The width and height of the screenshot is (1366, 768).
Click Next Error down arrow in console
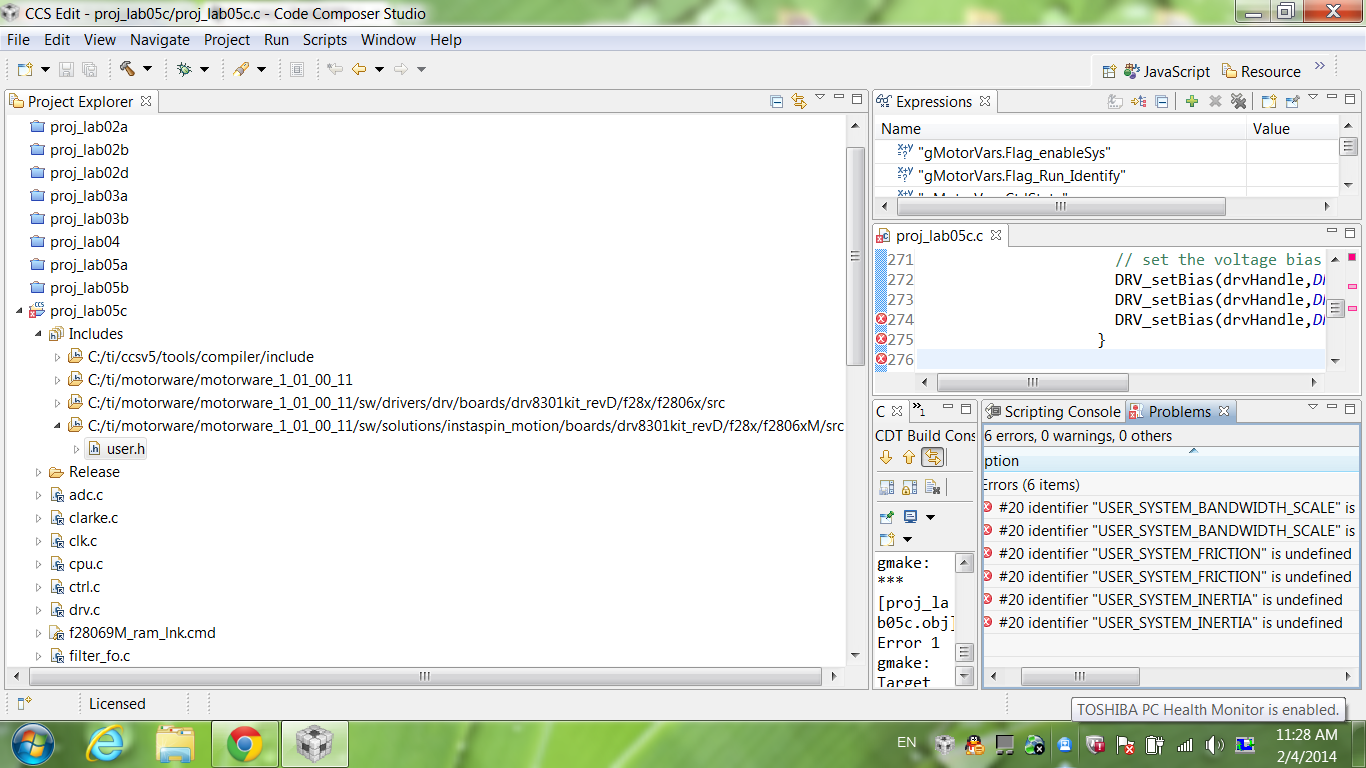pos(886,457)
